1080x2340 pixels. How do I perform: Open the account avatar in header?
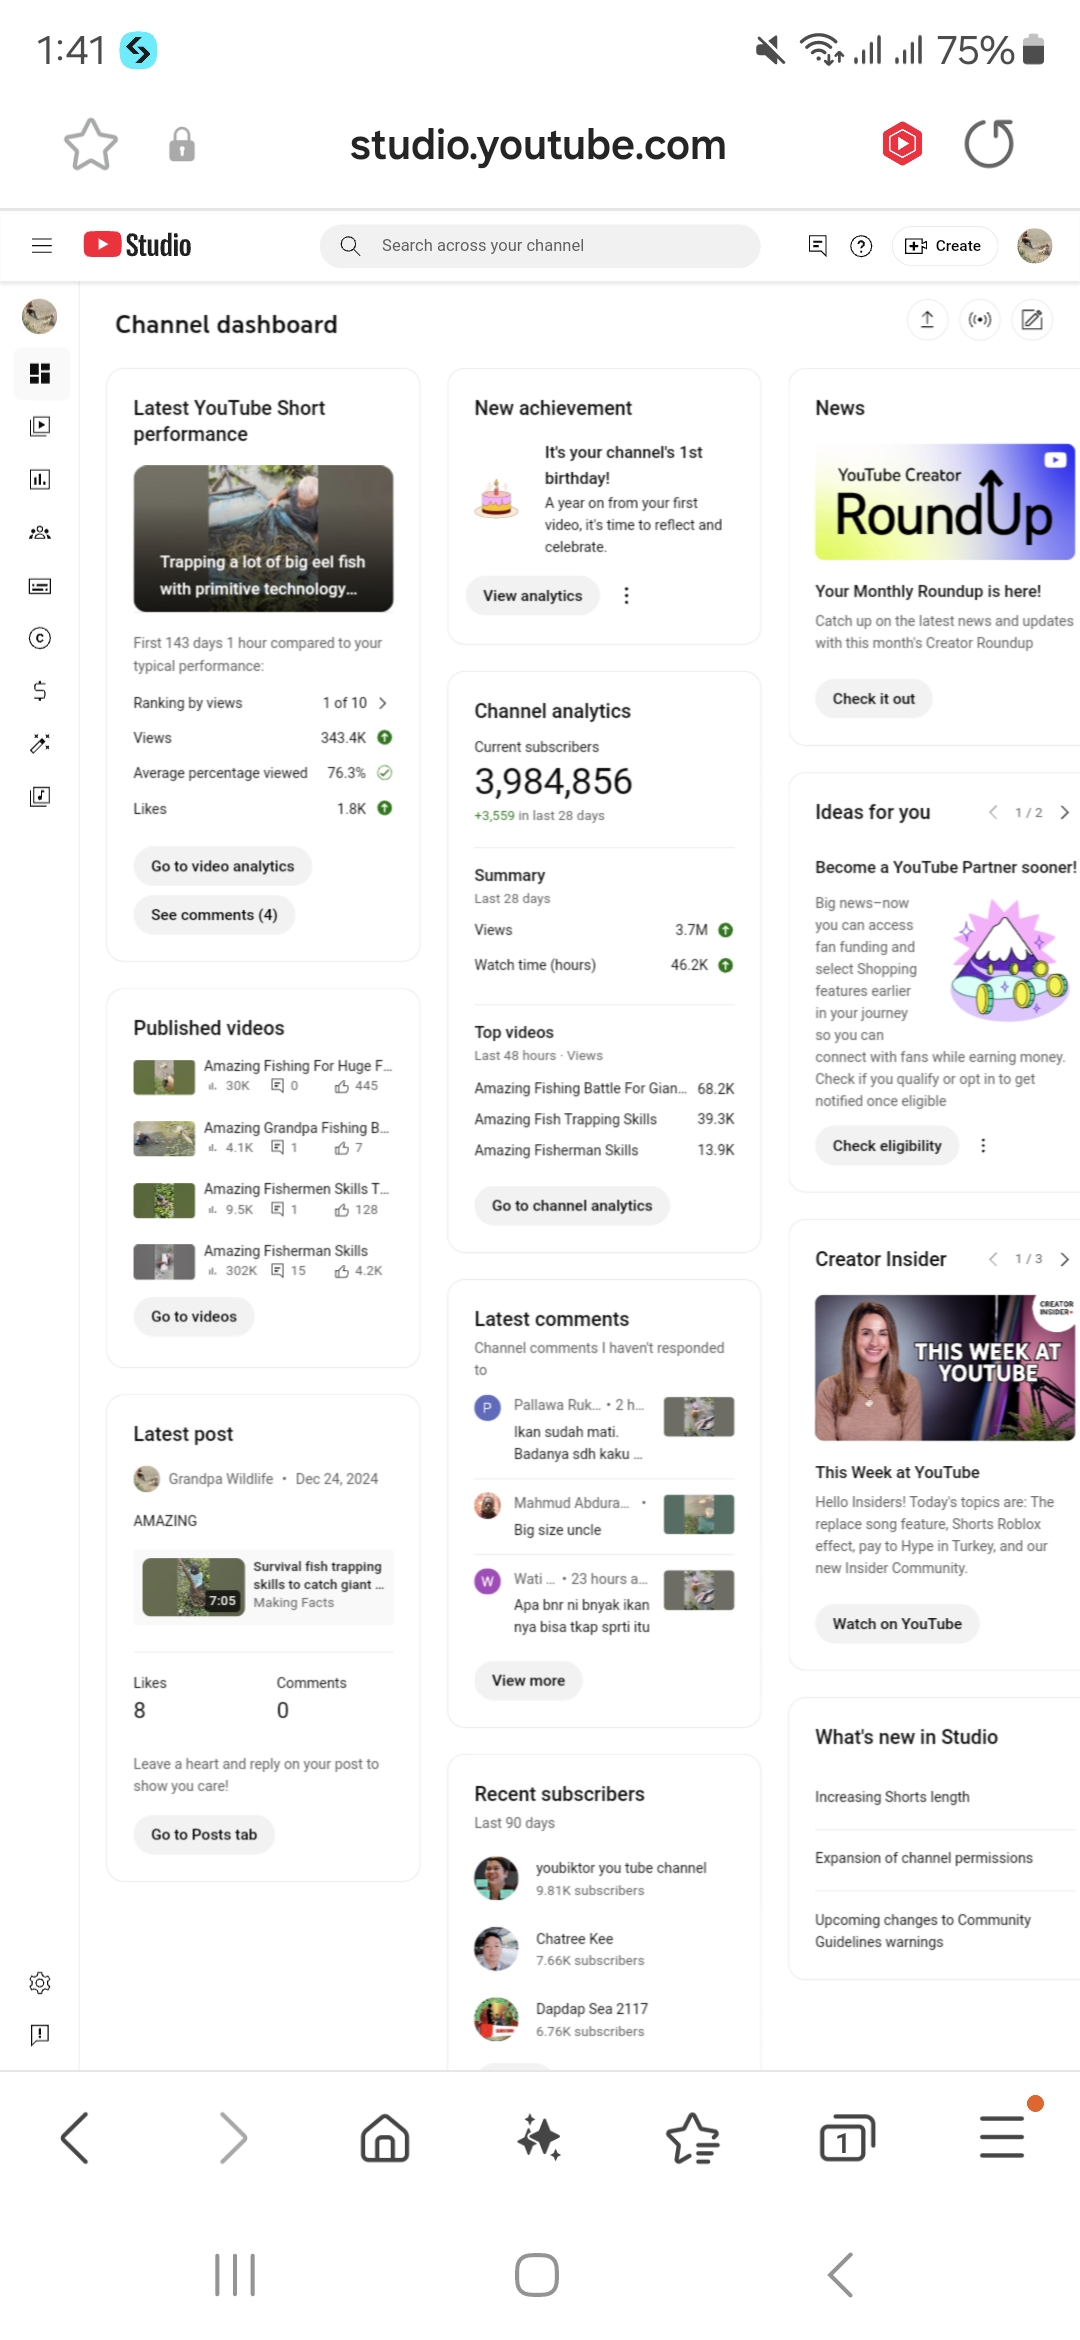(x=1035, y=246)
